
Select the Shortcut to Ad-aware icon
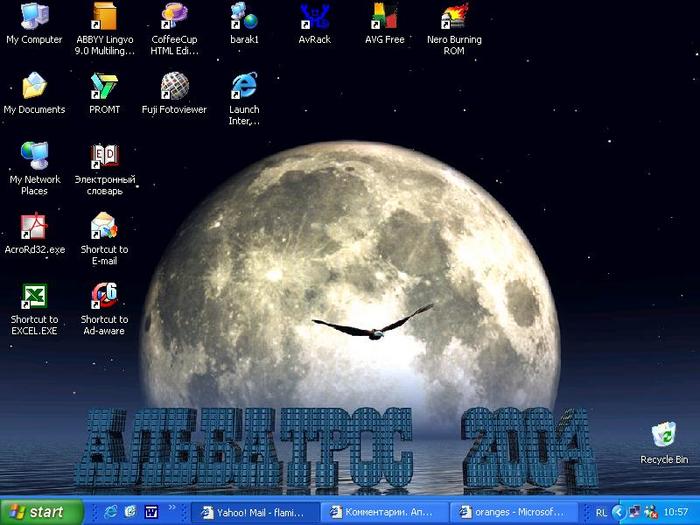(x=104, y=308)
